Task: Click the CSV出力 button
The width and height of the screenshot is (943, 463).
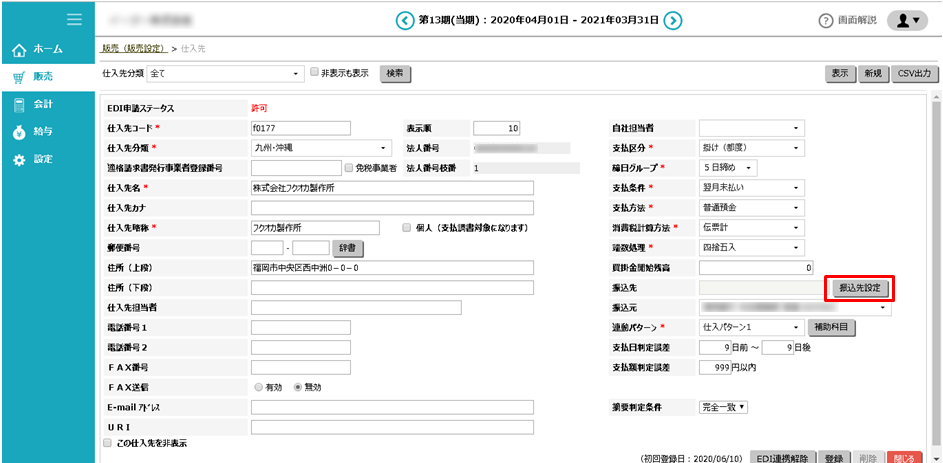Action: (x=914, y=74)
